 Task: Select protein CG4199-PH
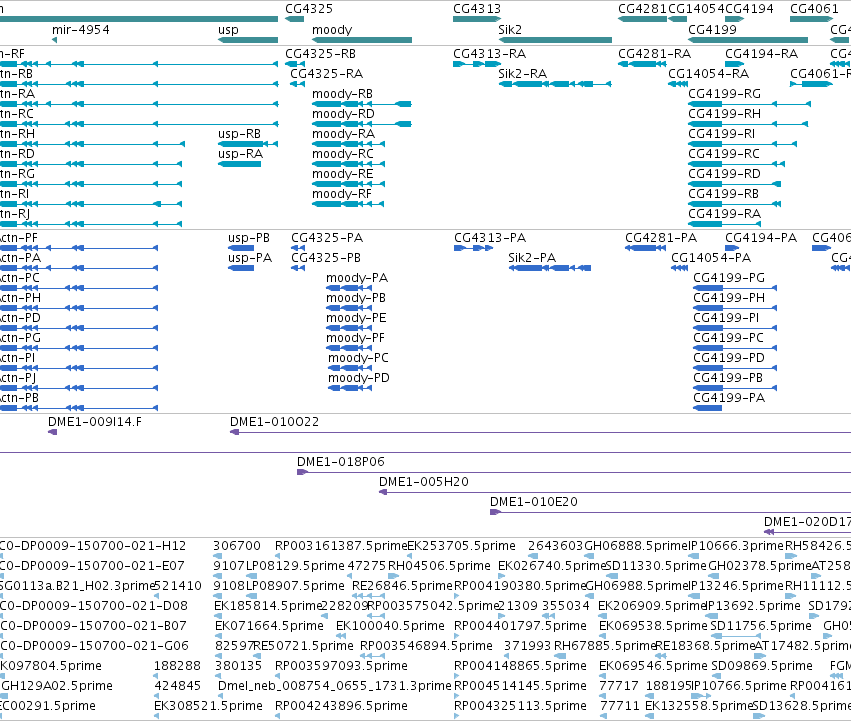coord(735,308)
